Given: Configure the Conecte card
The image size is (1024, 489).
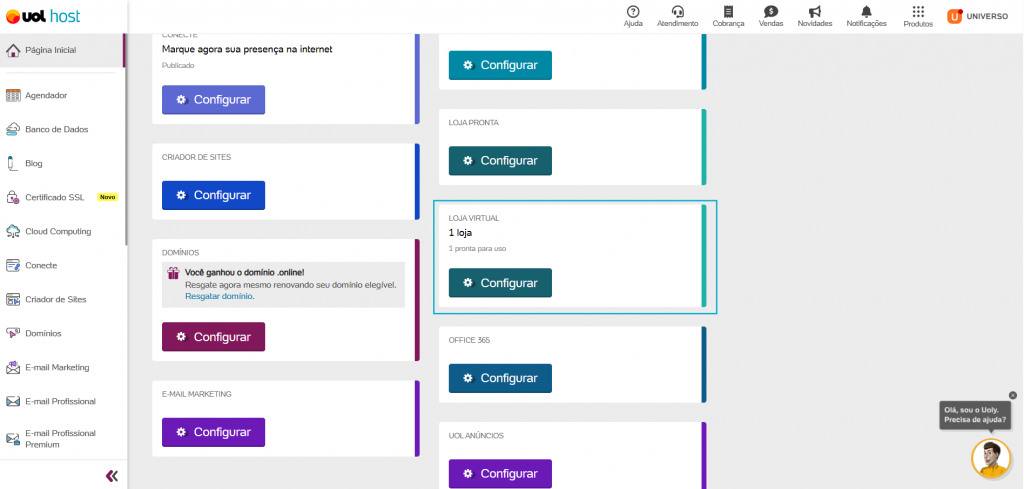Looking at the screenshot, I should (214, 100).
